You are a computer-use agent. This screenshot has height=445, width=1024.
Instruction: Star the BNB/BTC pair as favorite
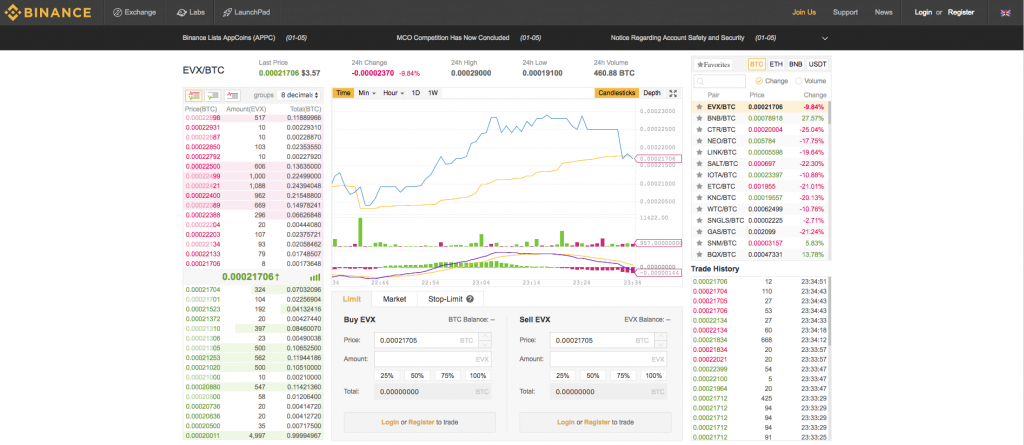click(x=698, y=118)
